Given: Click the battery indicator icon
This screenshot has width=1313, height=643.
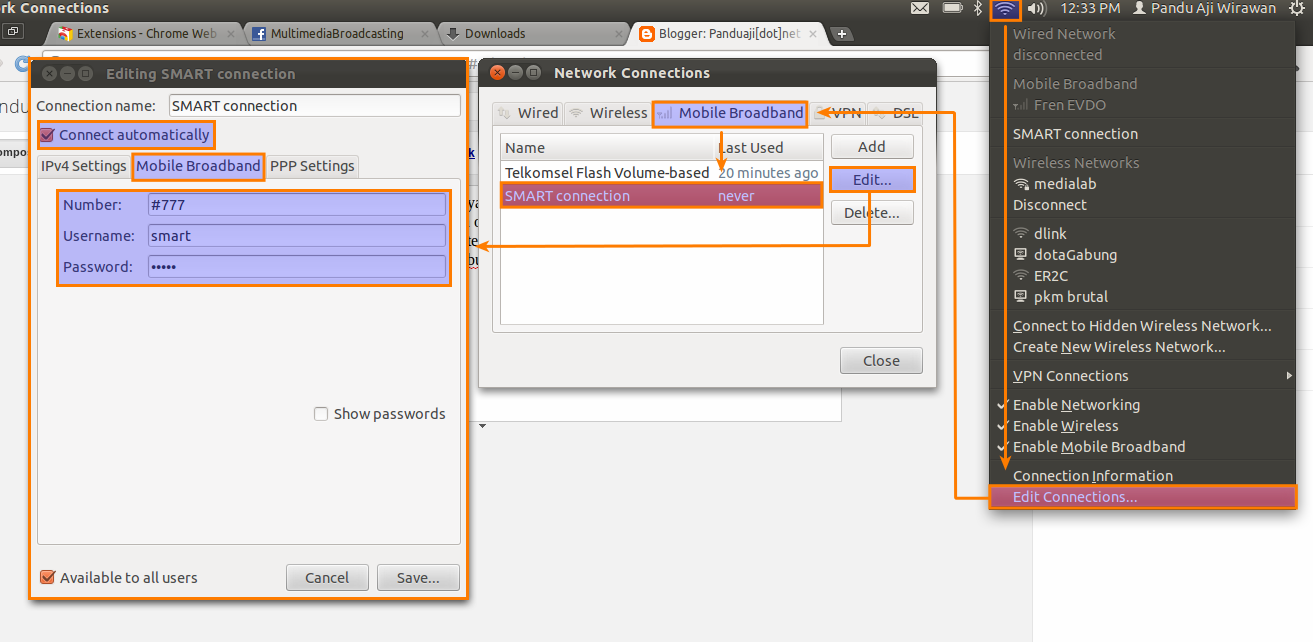Looking at the screenshot, I should click(952, 8).
